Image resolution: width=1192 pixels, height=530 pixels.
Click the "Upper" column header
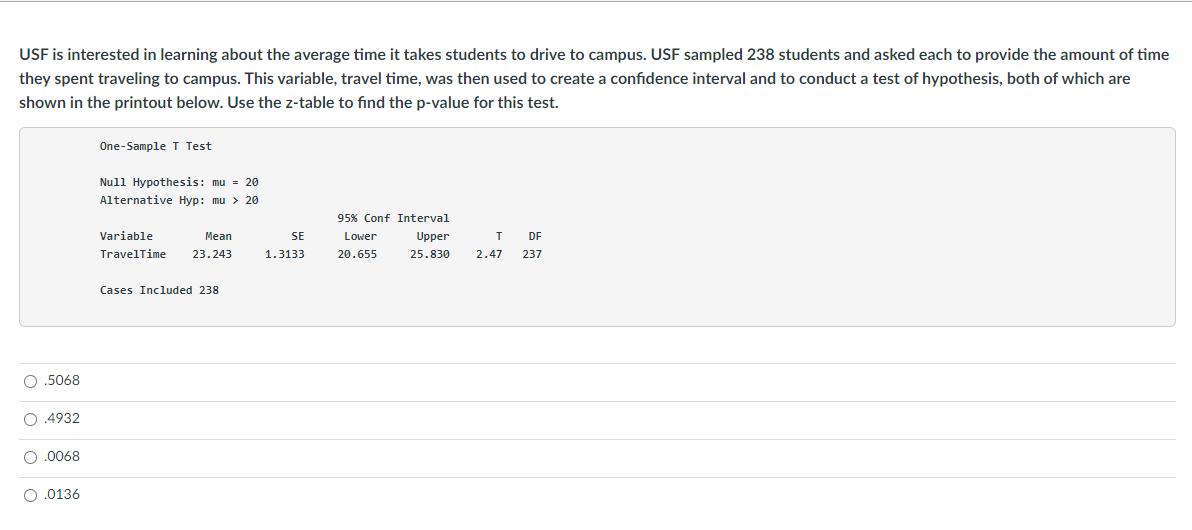[x=433, y=236]
